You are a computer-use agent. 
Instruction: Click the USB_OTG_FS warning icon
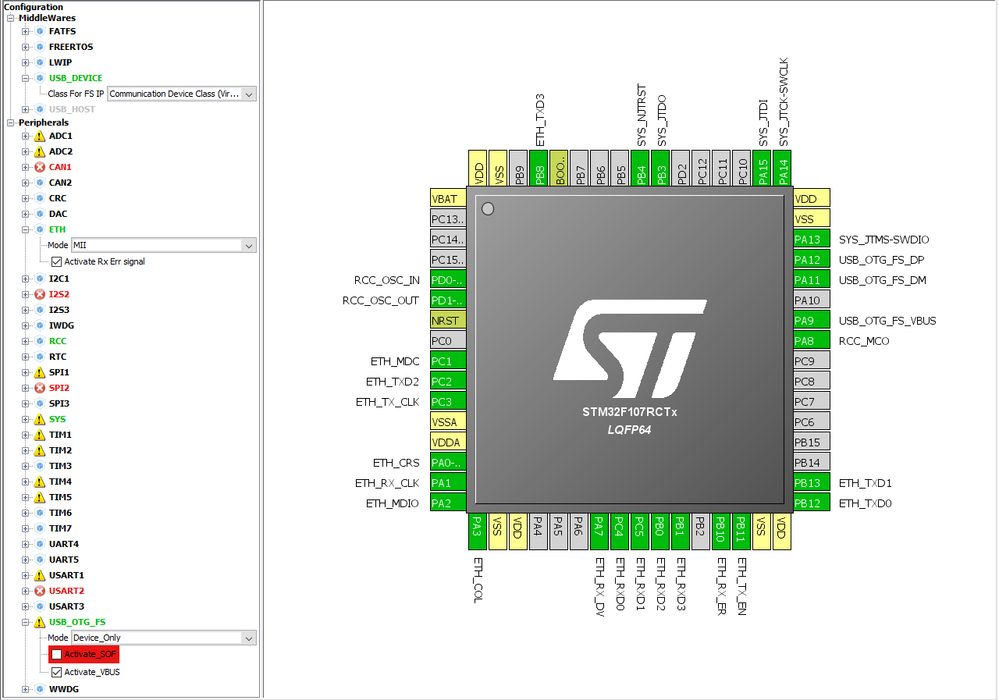(x=40, y=622)
